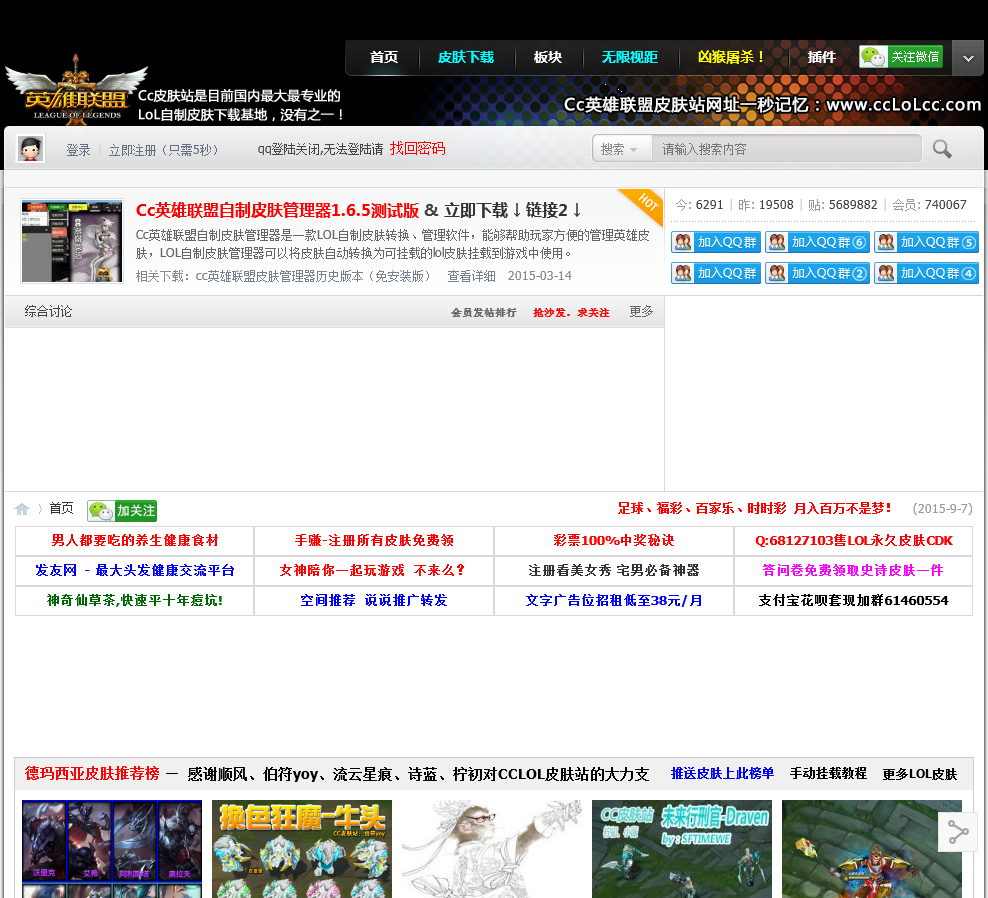Viewport: 988px width, 898px height.
Task: Open 文字广告位招租低至38元/月 ad
Action: coord(614,601)
